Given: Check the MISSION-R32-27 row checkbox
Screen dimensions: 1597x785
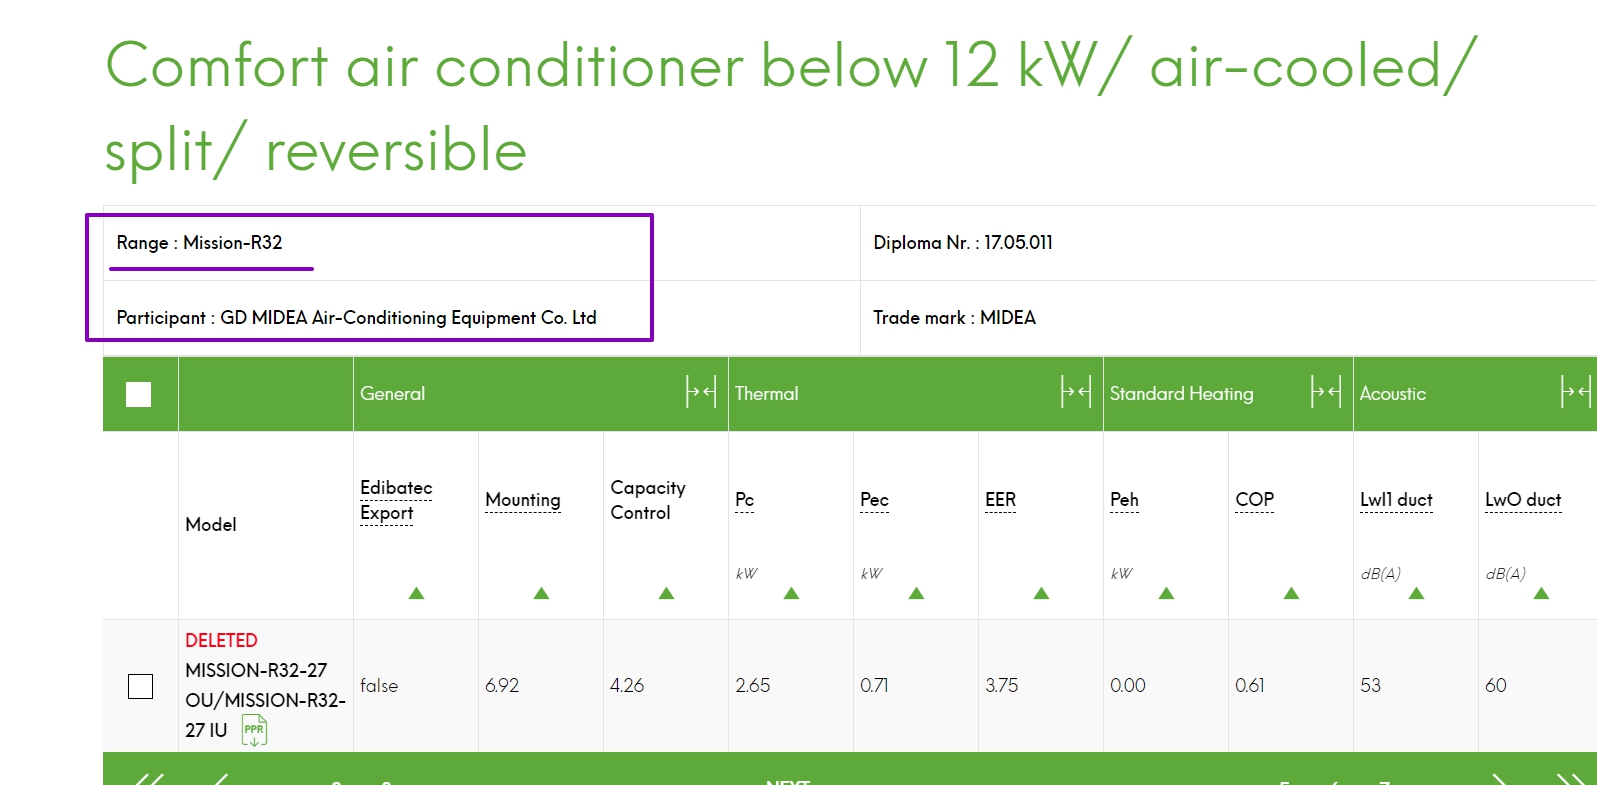Looking at the screenshot, I should click(x=141, y=686).
